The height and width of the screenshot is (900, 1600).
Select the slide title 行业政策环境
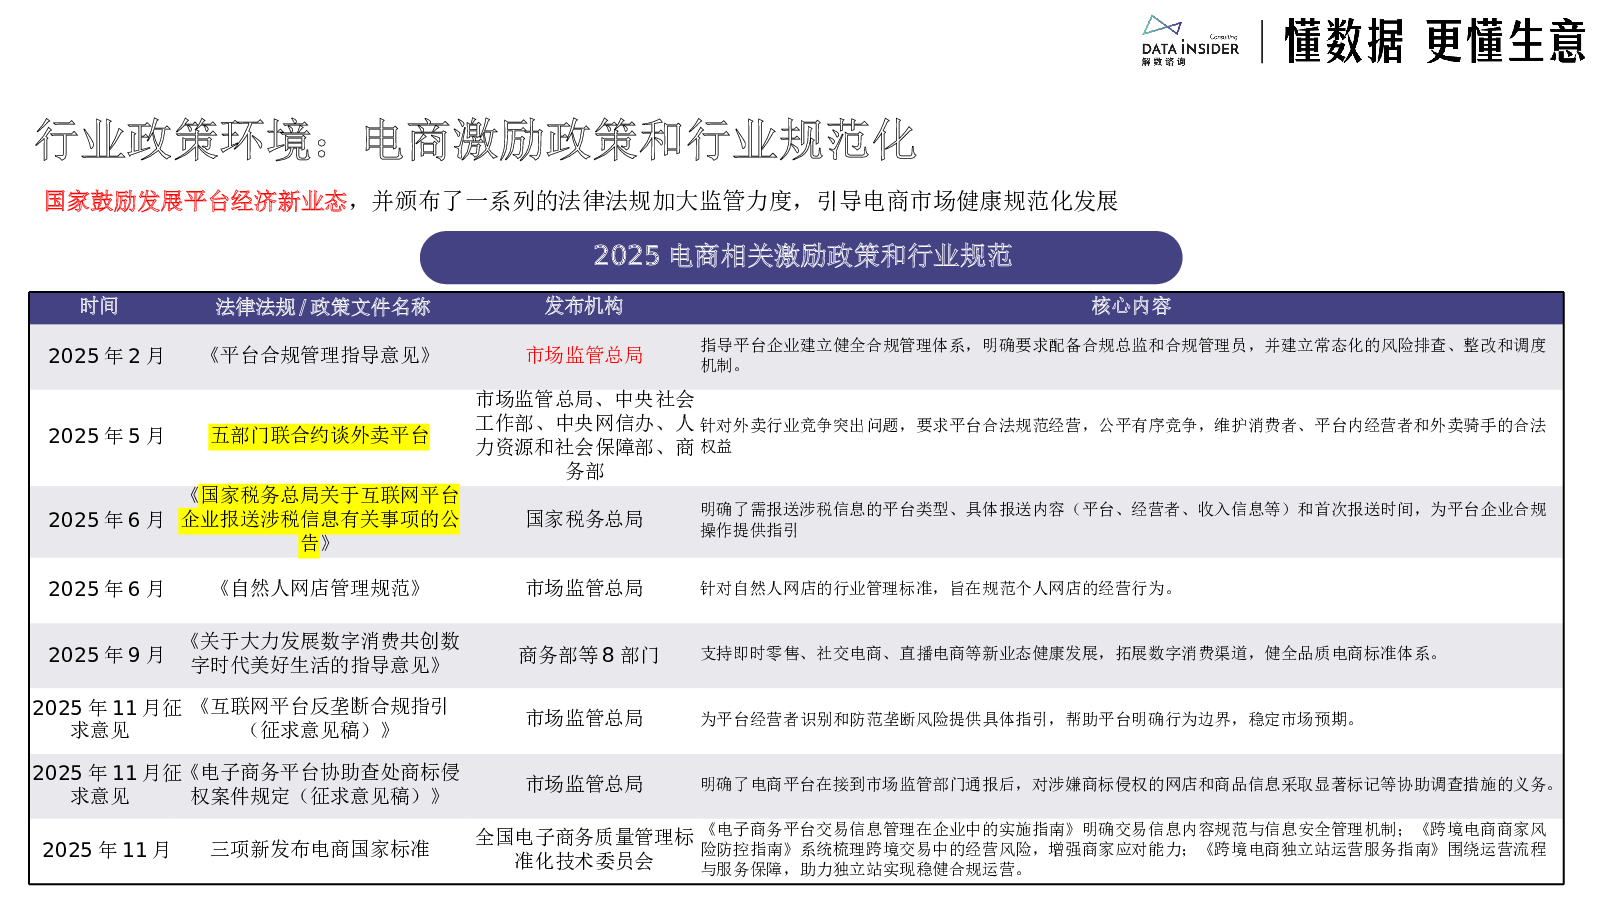(174, 140)
